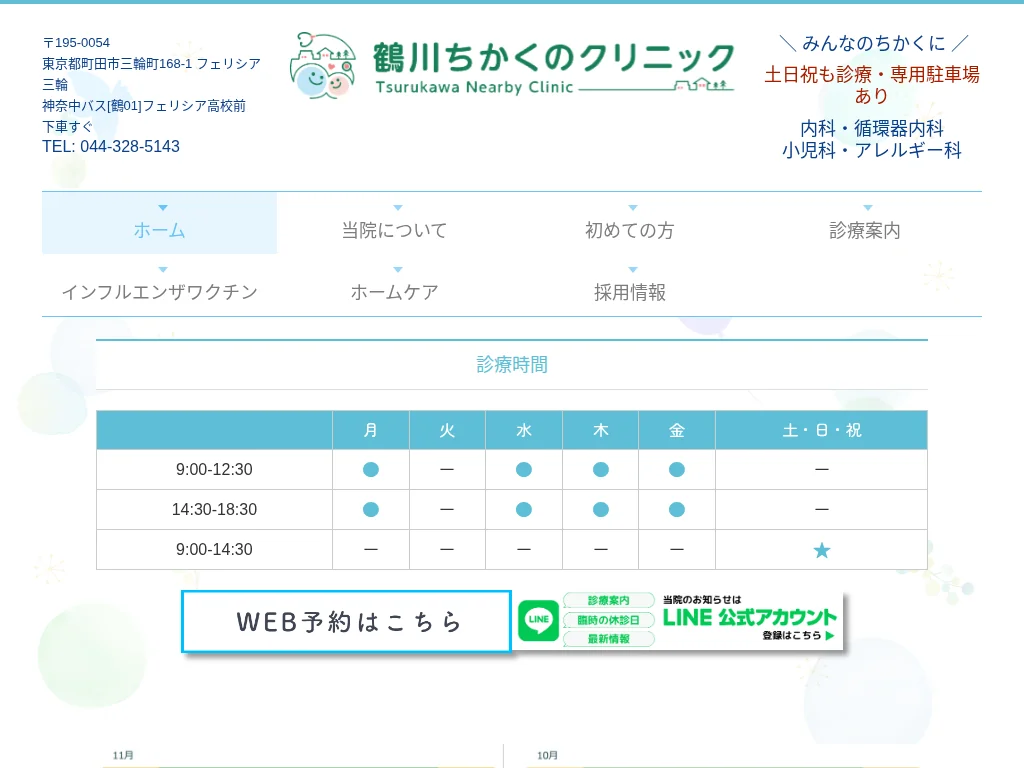The height and width of the screenshot is (768, 1024).
Task: Click the Tsurukawa Nearby Clinic logo
Action: [513, 66]
